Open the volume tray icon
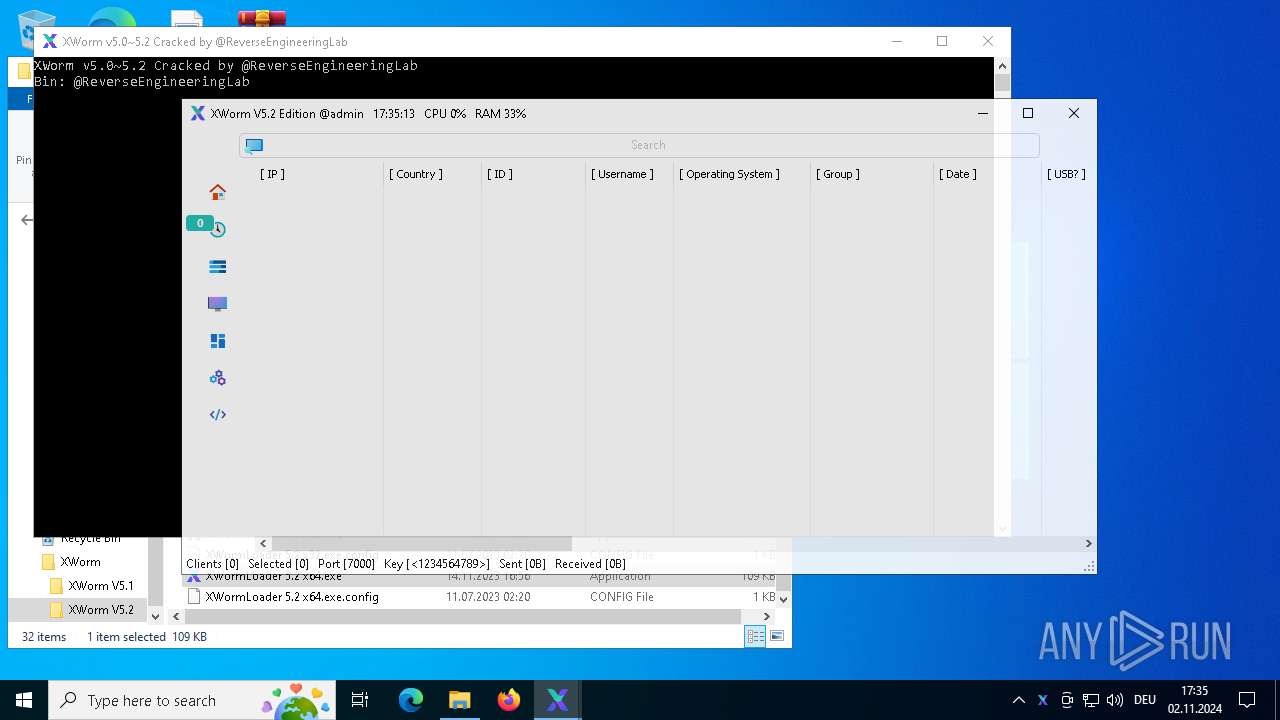 click(x=1115, y=700)
